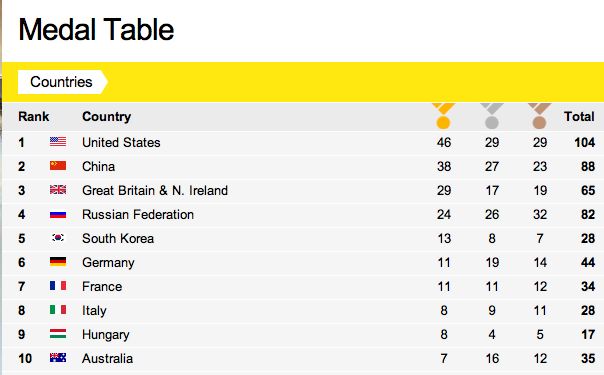The width and height of the screenshot is (604, 375).
Task: Click the South Korea flag icon
Action: coord(58,238)
